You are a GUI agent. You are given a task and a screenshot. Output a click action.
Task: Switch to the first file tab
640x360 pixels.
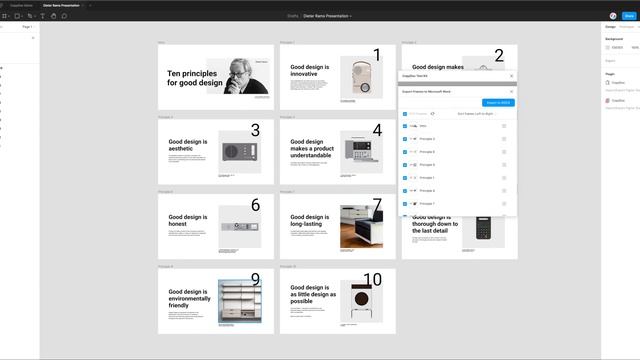pyautogui.click(x=21, y=5)
